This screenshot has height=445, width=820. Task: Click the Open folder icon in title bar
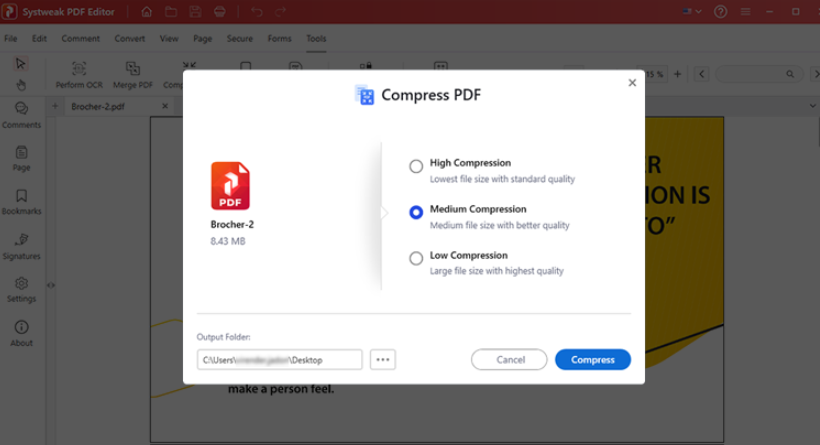(x=170, y=12)
